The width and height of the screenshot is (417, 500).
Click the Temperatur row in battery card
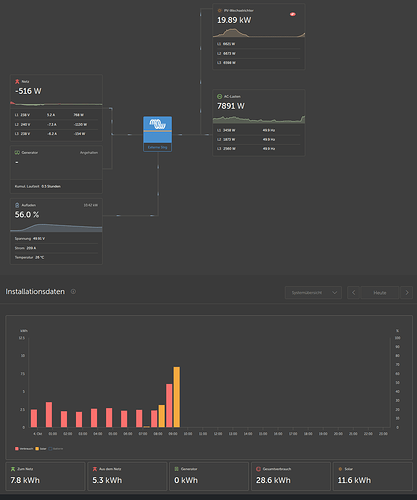click(x=56, y=257)
